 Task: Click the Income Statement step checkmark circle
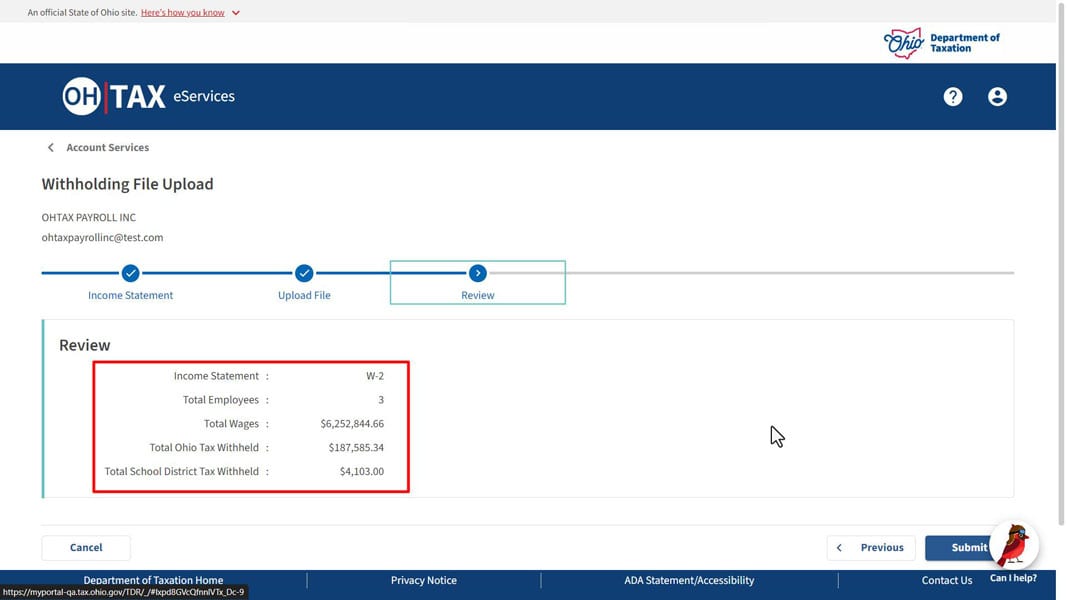130,273
